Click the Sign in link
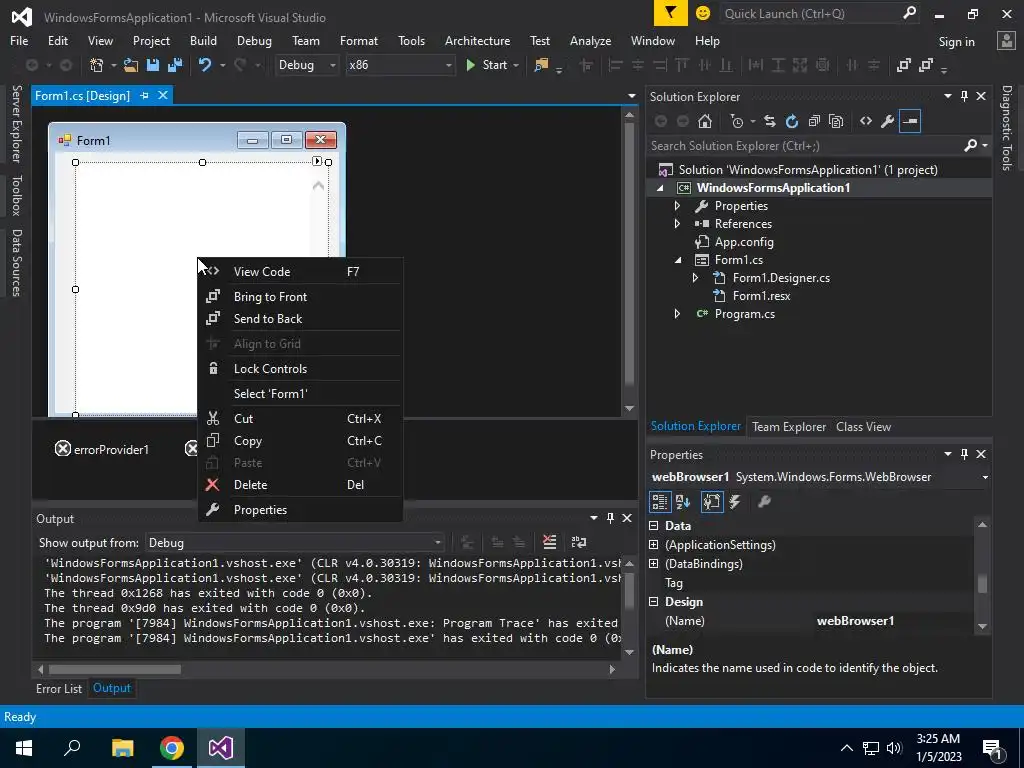This screenshot has width=1024, height=768. (x=956, y=42)
